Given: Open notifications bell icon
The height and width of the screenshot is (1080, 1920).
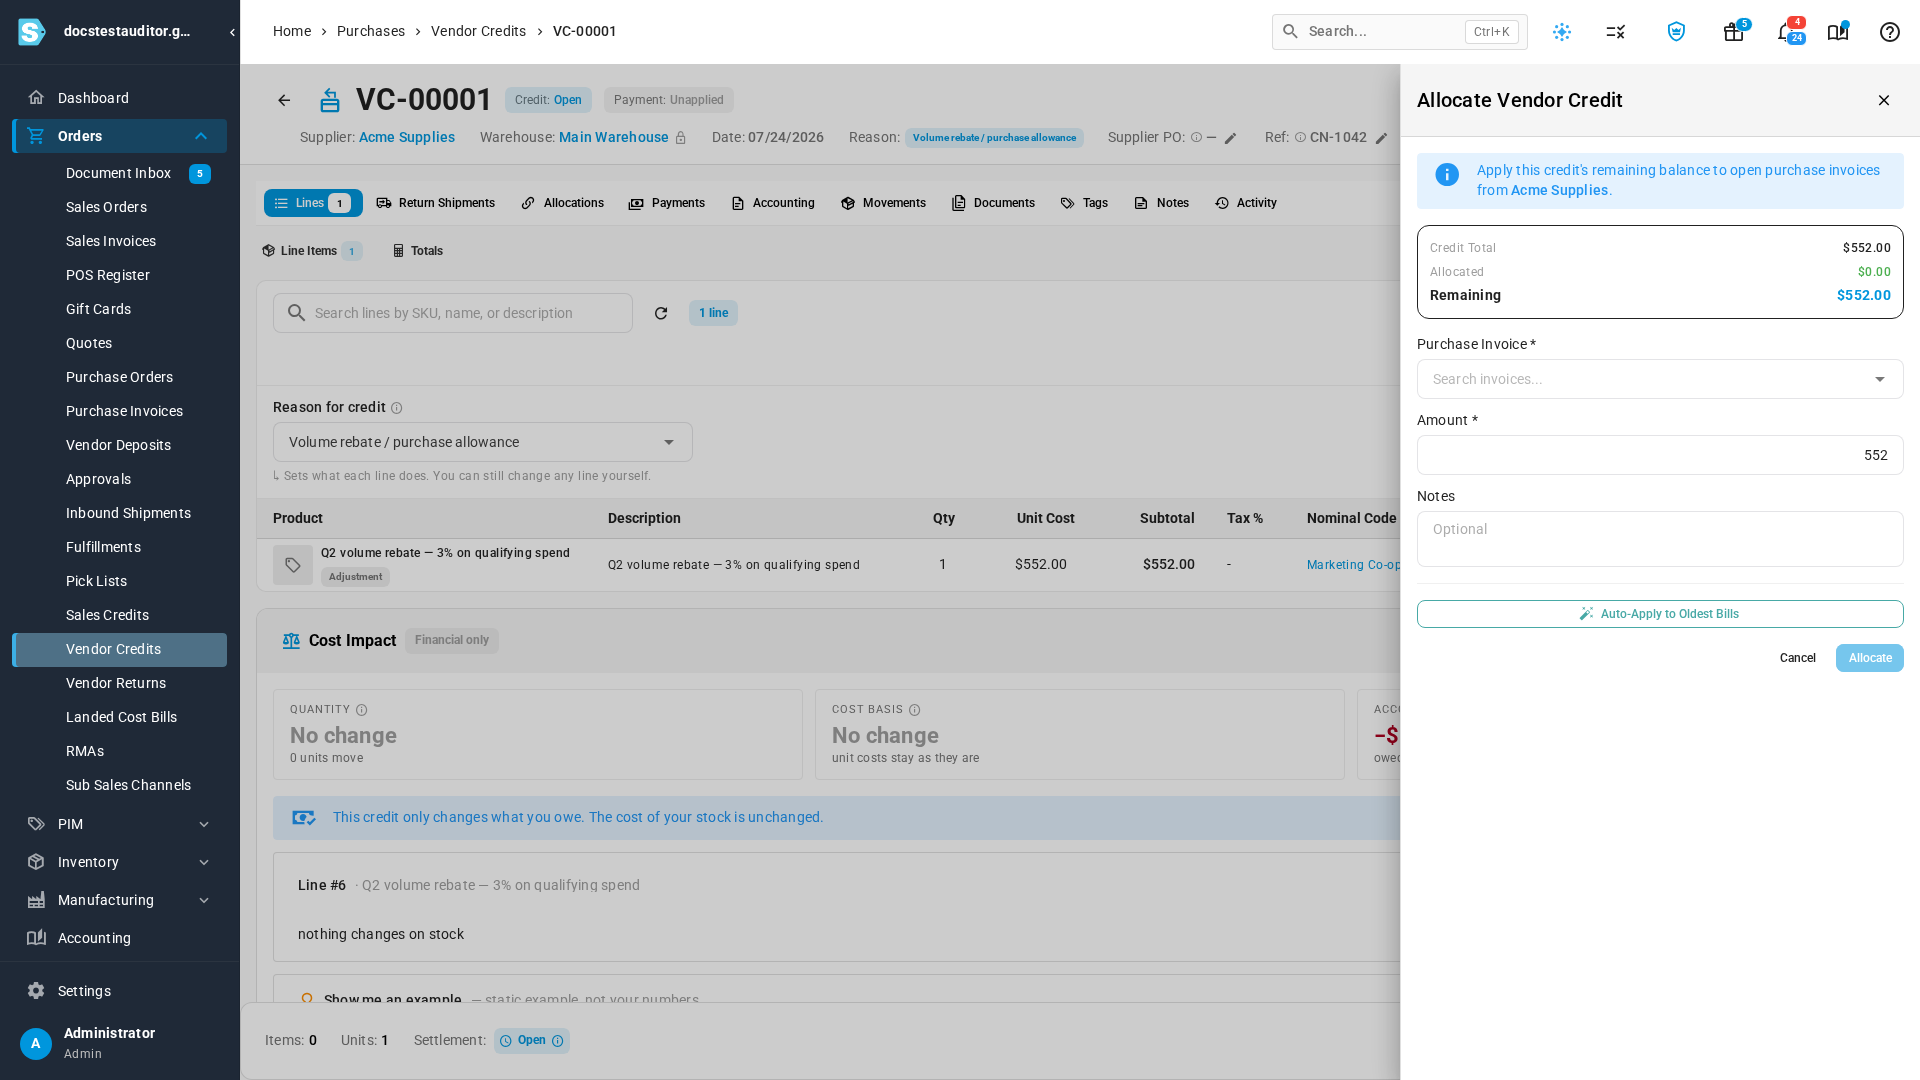Looking at the screenshot, I should (x=1786, y=32).
